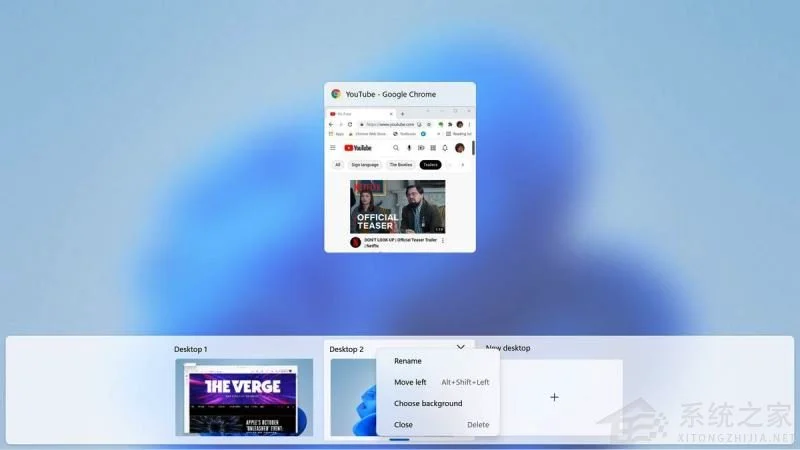Screen dimensions: 800x450
Task: Open the Desktop 2 thumbnail preview
Action: point(353,397)
